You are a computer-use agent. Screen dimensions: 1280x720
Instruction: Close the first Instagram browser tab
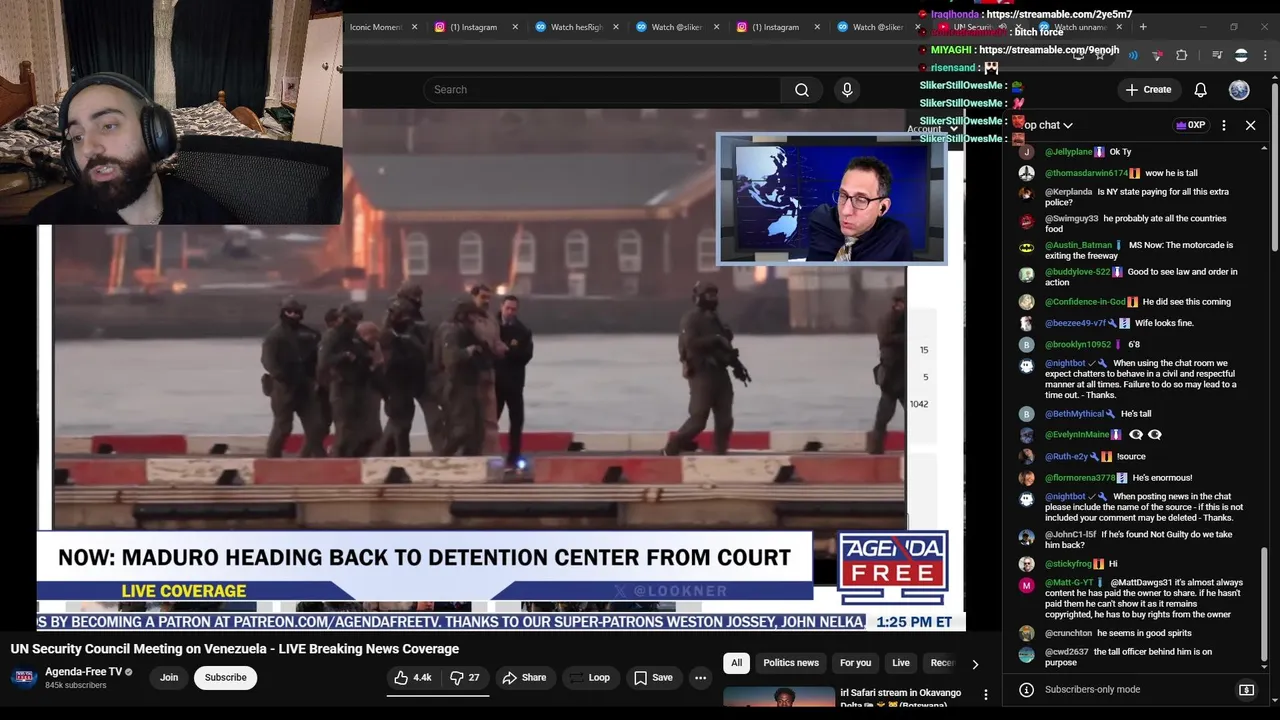[x=515, y=27]
